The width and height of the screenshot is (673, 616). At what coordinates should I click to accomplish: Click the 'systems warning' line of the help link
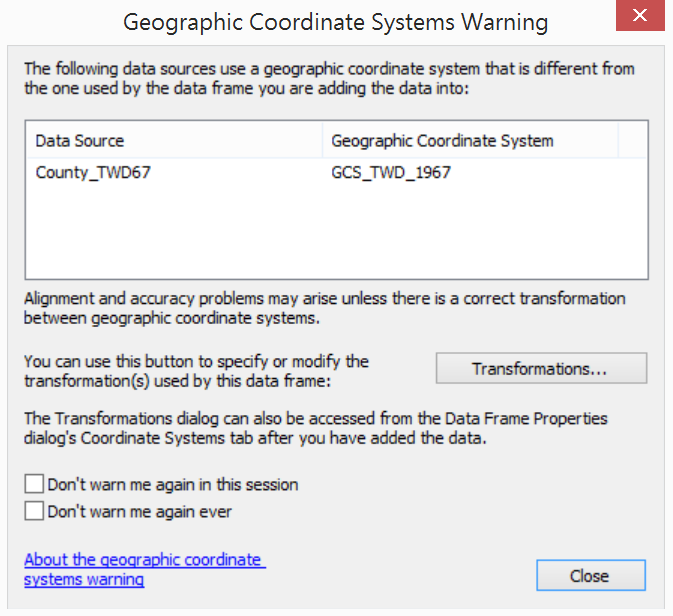pos(84,579)
